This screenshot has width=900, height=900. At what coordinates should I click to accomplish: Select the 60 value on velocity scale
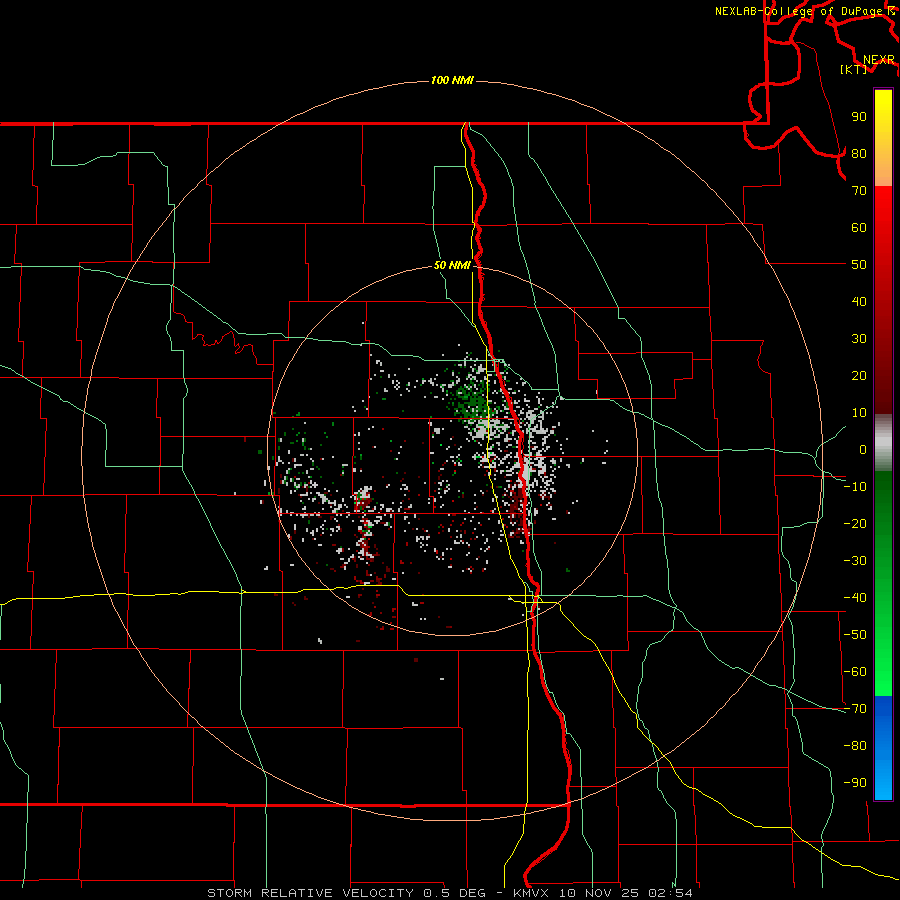tap(859, 227)
